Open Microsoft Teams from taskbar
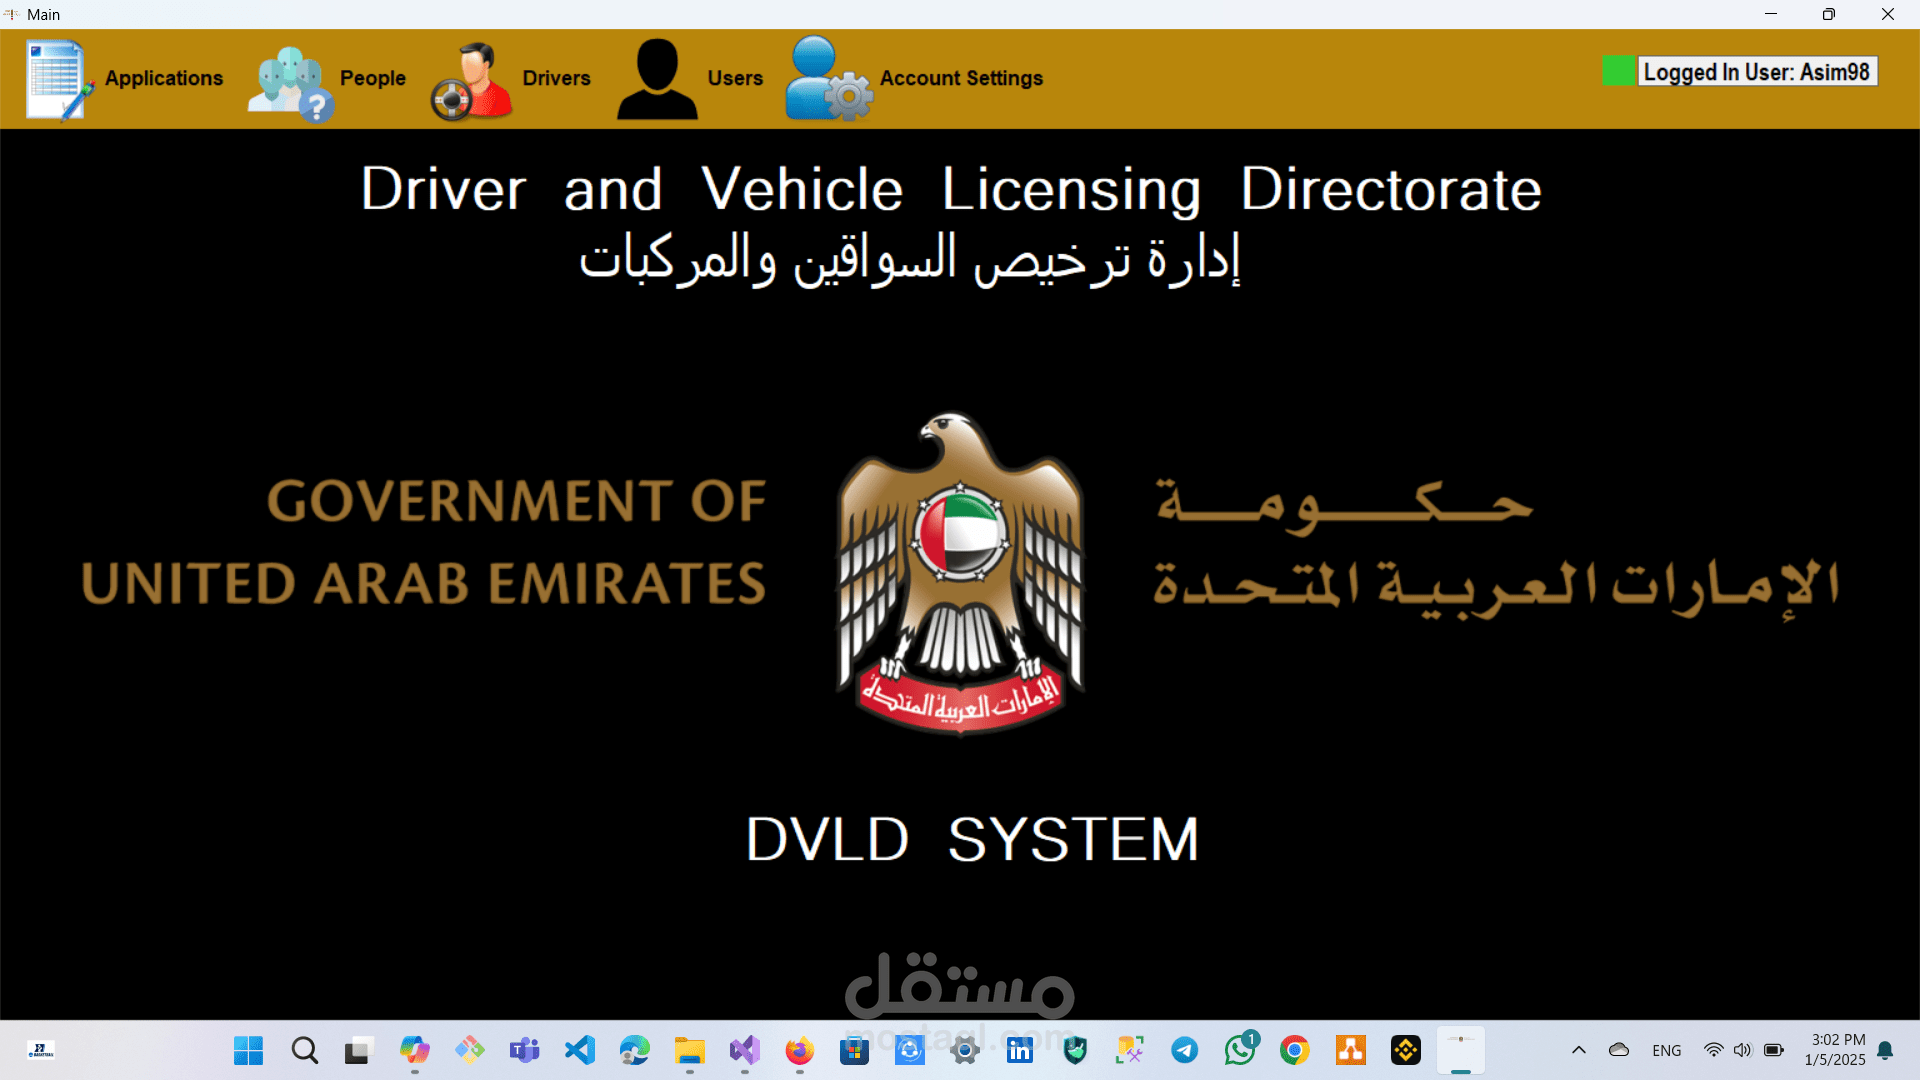This screenshot has height=1080, width=1920. click(524, 1051)
